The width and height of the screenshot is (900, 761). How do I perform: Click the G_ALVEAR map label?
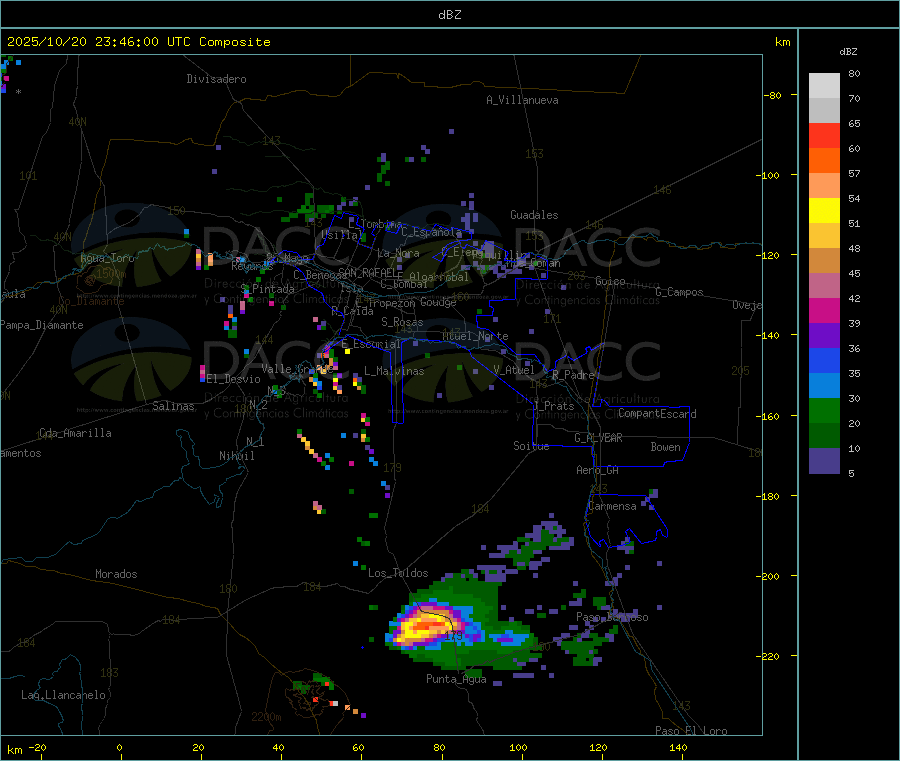point(598,437)
